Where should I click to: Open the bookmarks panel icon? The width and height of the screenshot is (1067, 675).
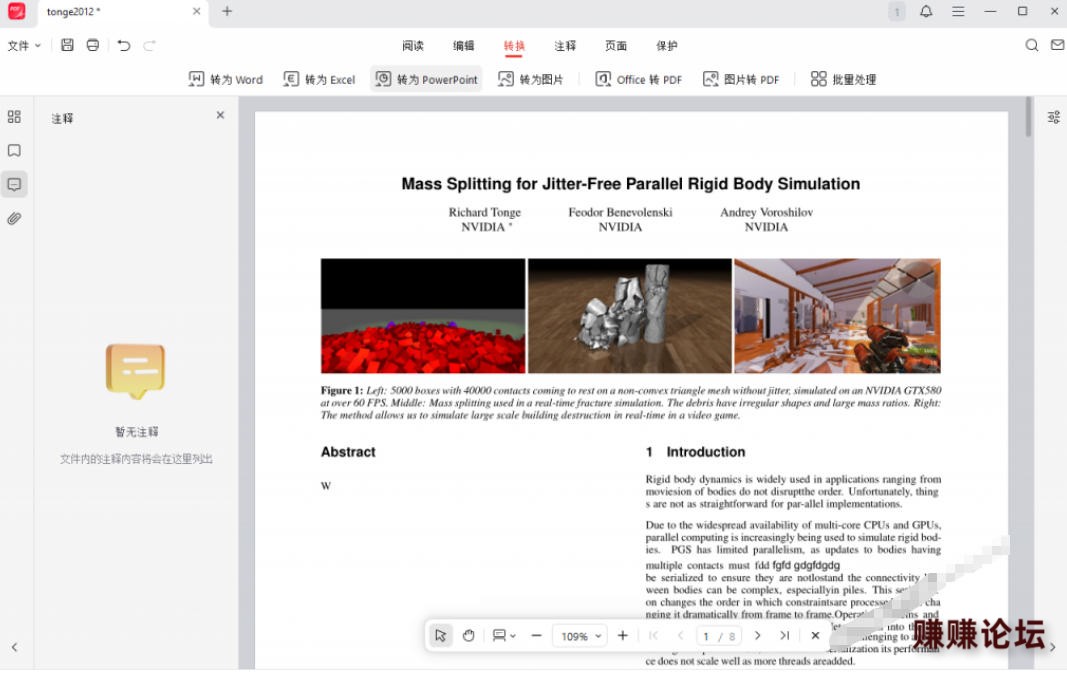tap(14, 150)
